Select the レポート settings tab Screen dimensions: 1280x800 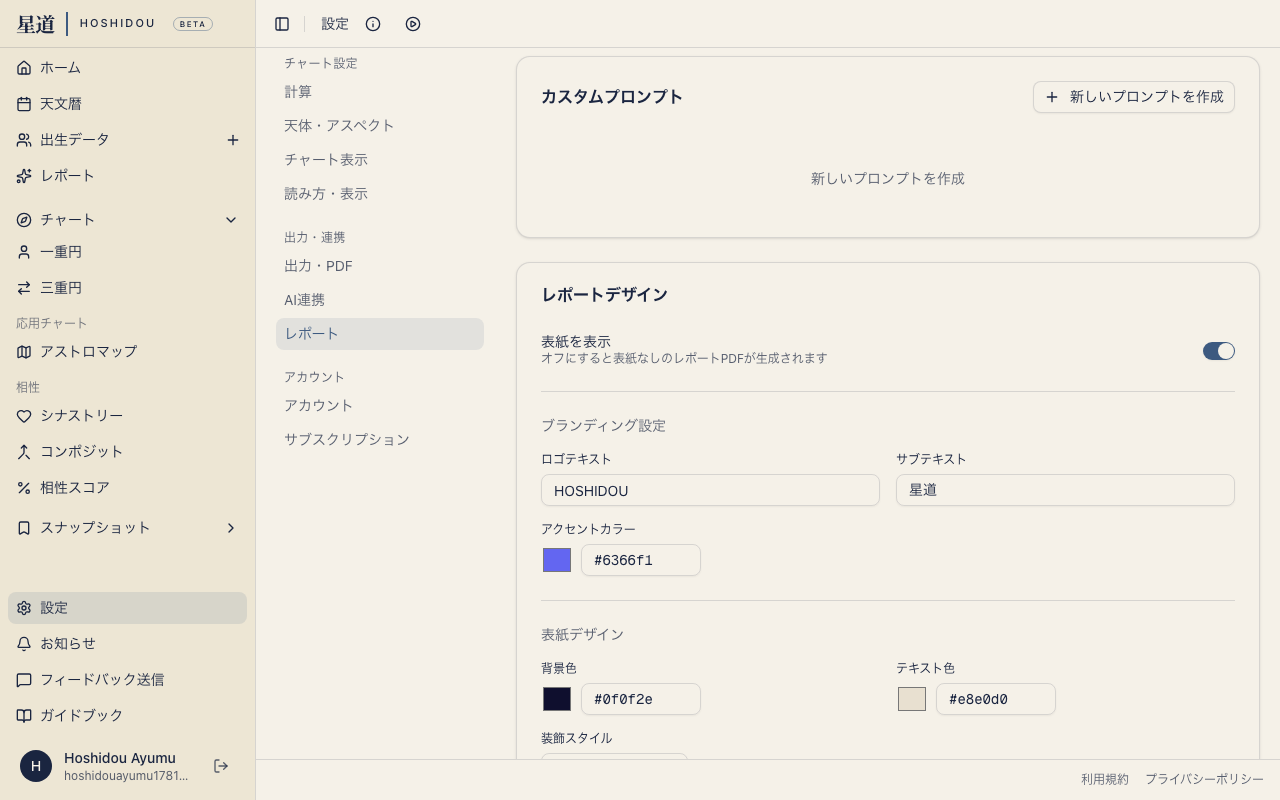(x=380, y=334)
